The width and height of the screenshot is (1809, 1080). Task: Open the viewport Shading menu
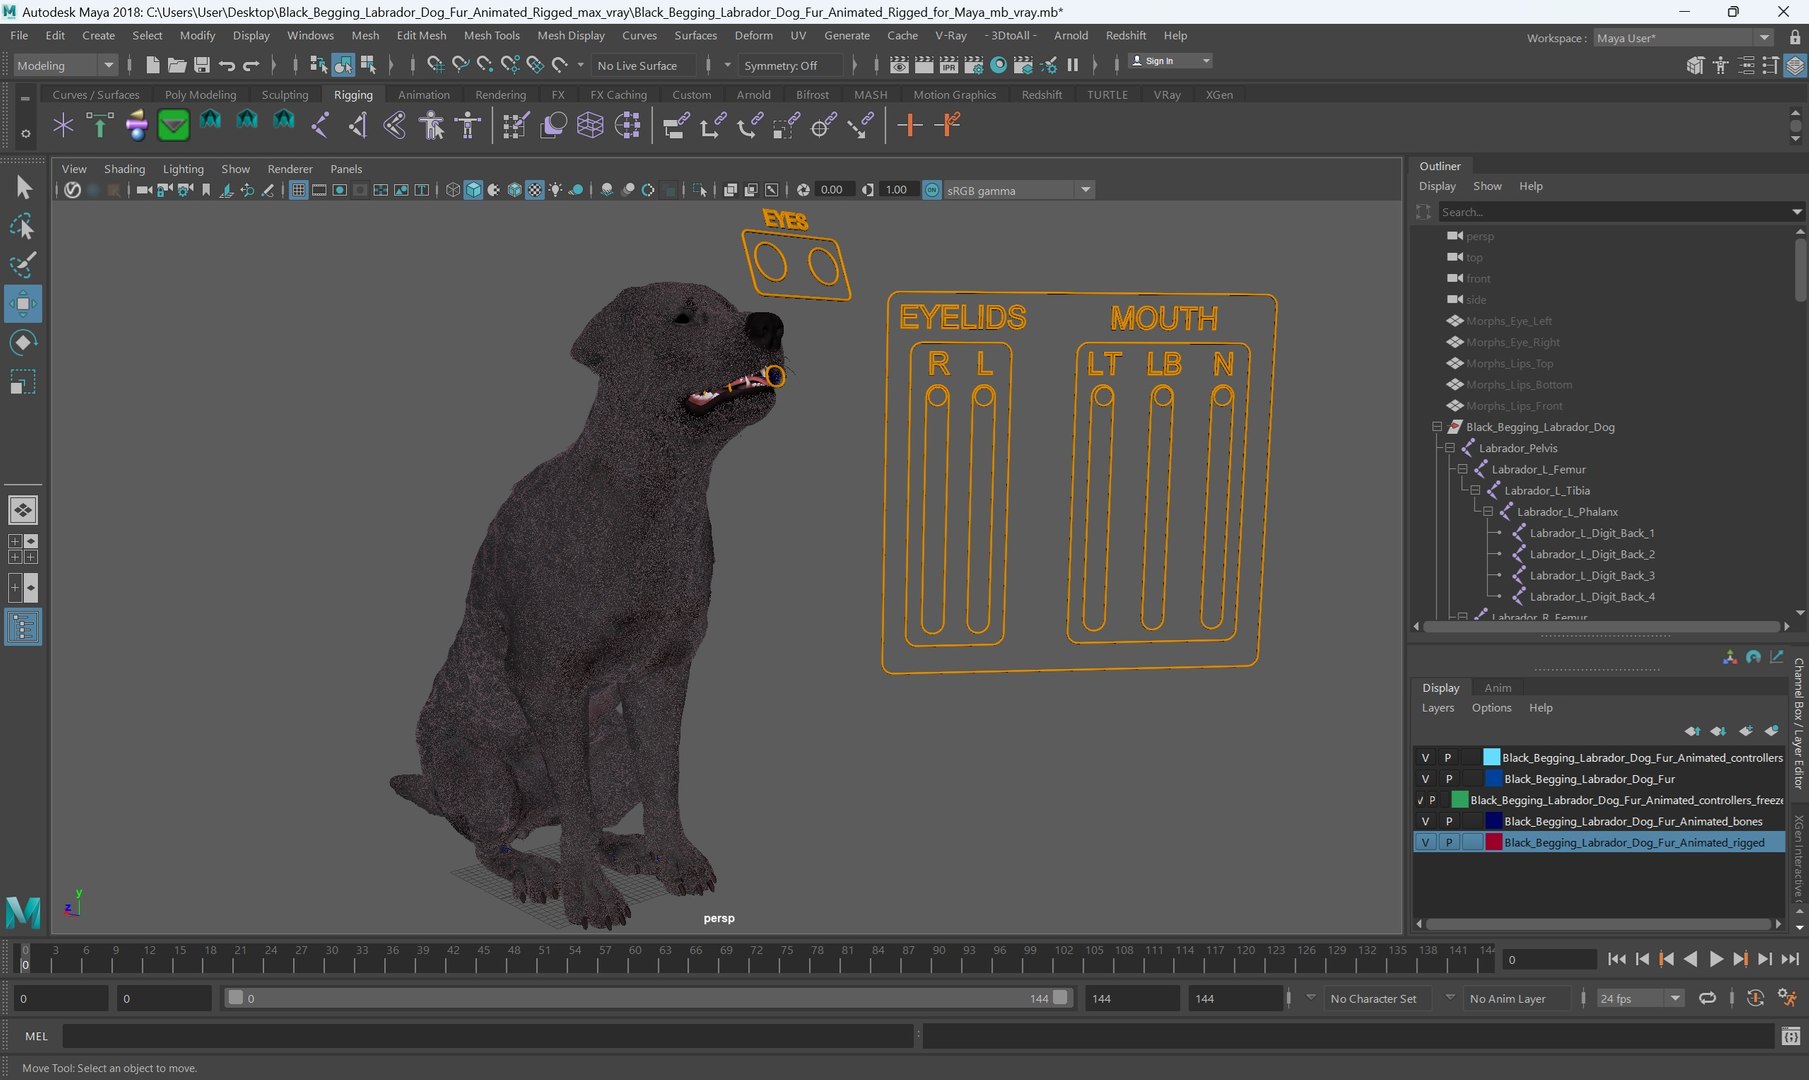[124, 169]
